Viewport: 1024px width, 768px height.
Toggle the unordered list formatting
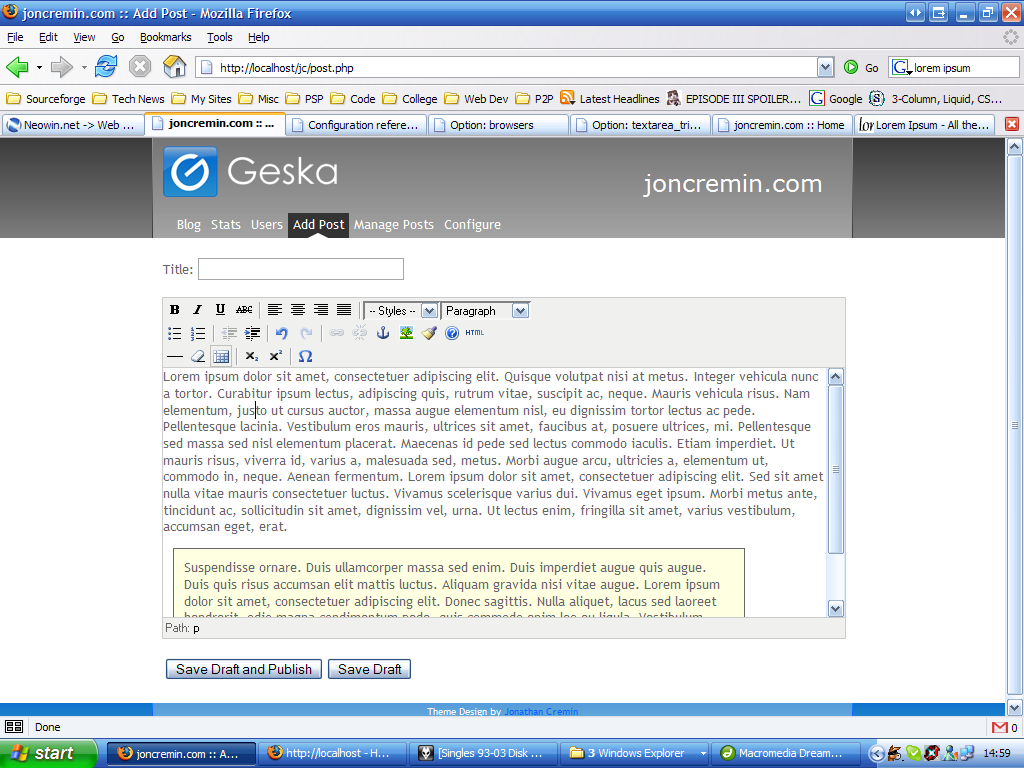pos(174,332)
